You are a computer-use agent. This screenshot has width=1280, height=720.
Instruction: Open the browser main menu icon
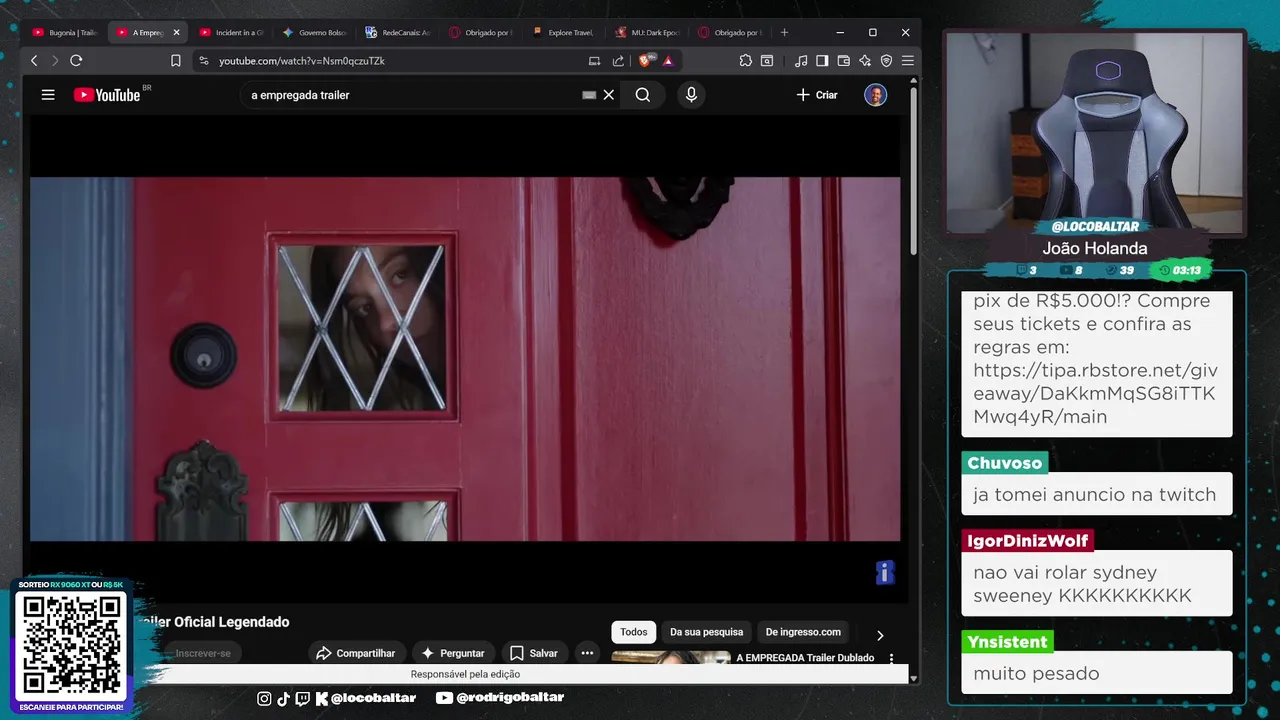[x=908, y=61]
